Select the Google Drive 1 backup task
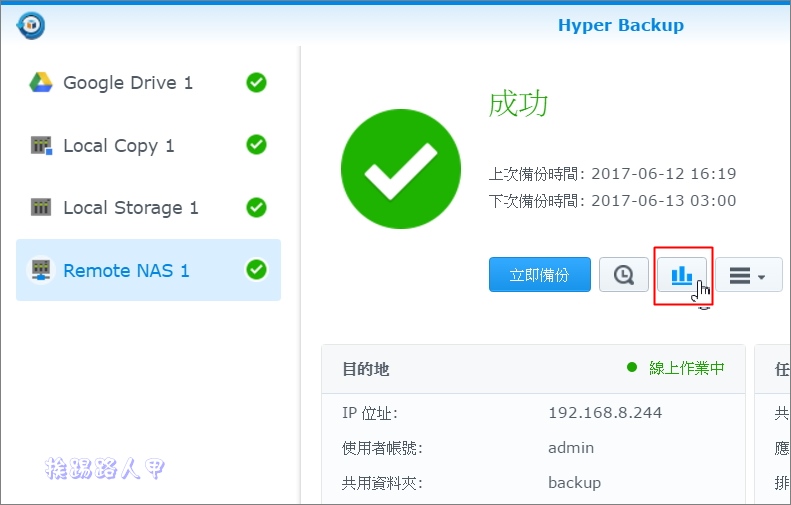The width and height of the screenshot is (791, 505). 148,83
